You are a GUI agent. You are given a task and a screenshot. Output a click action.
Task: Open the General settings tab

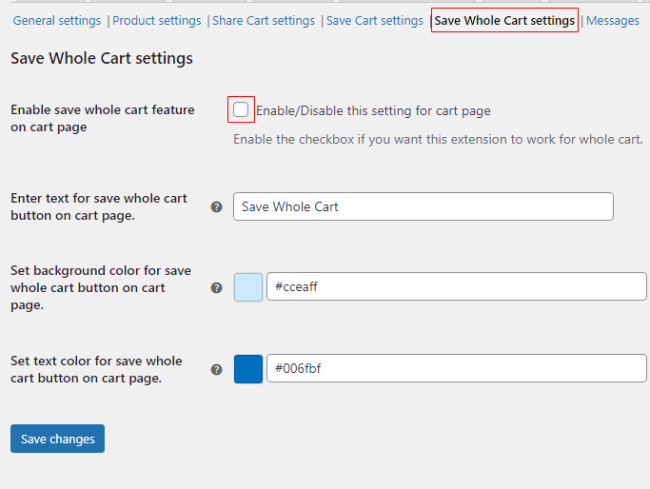57,20
